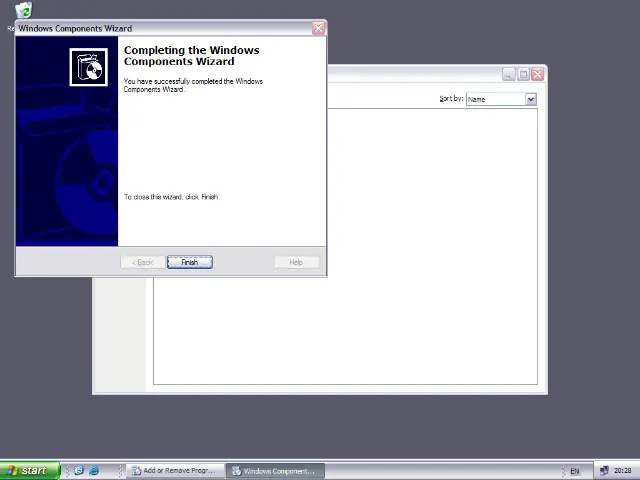This screenshot has width=640, height=480.
Task: Open the Recycle Bin desktop icon
Action: tap(24, 11)
